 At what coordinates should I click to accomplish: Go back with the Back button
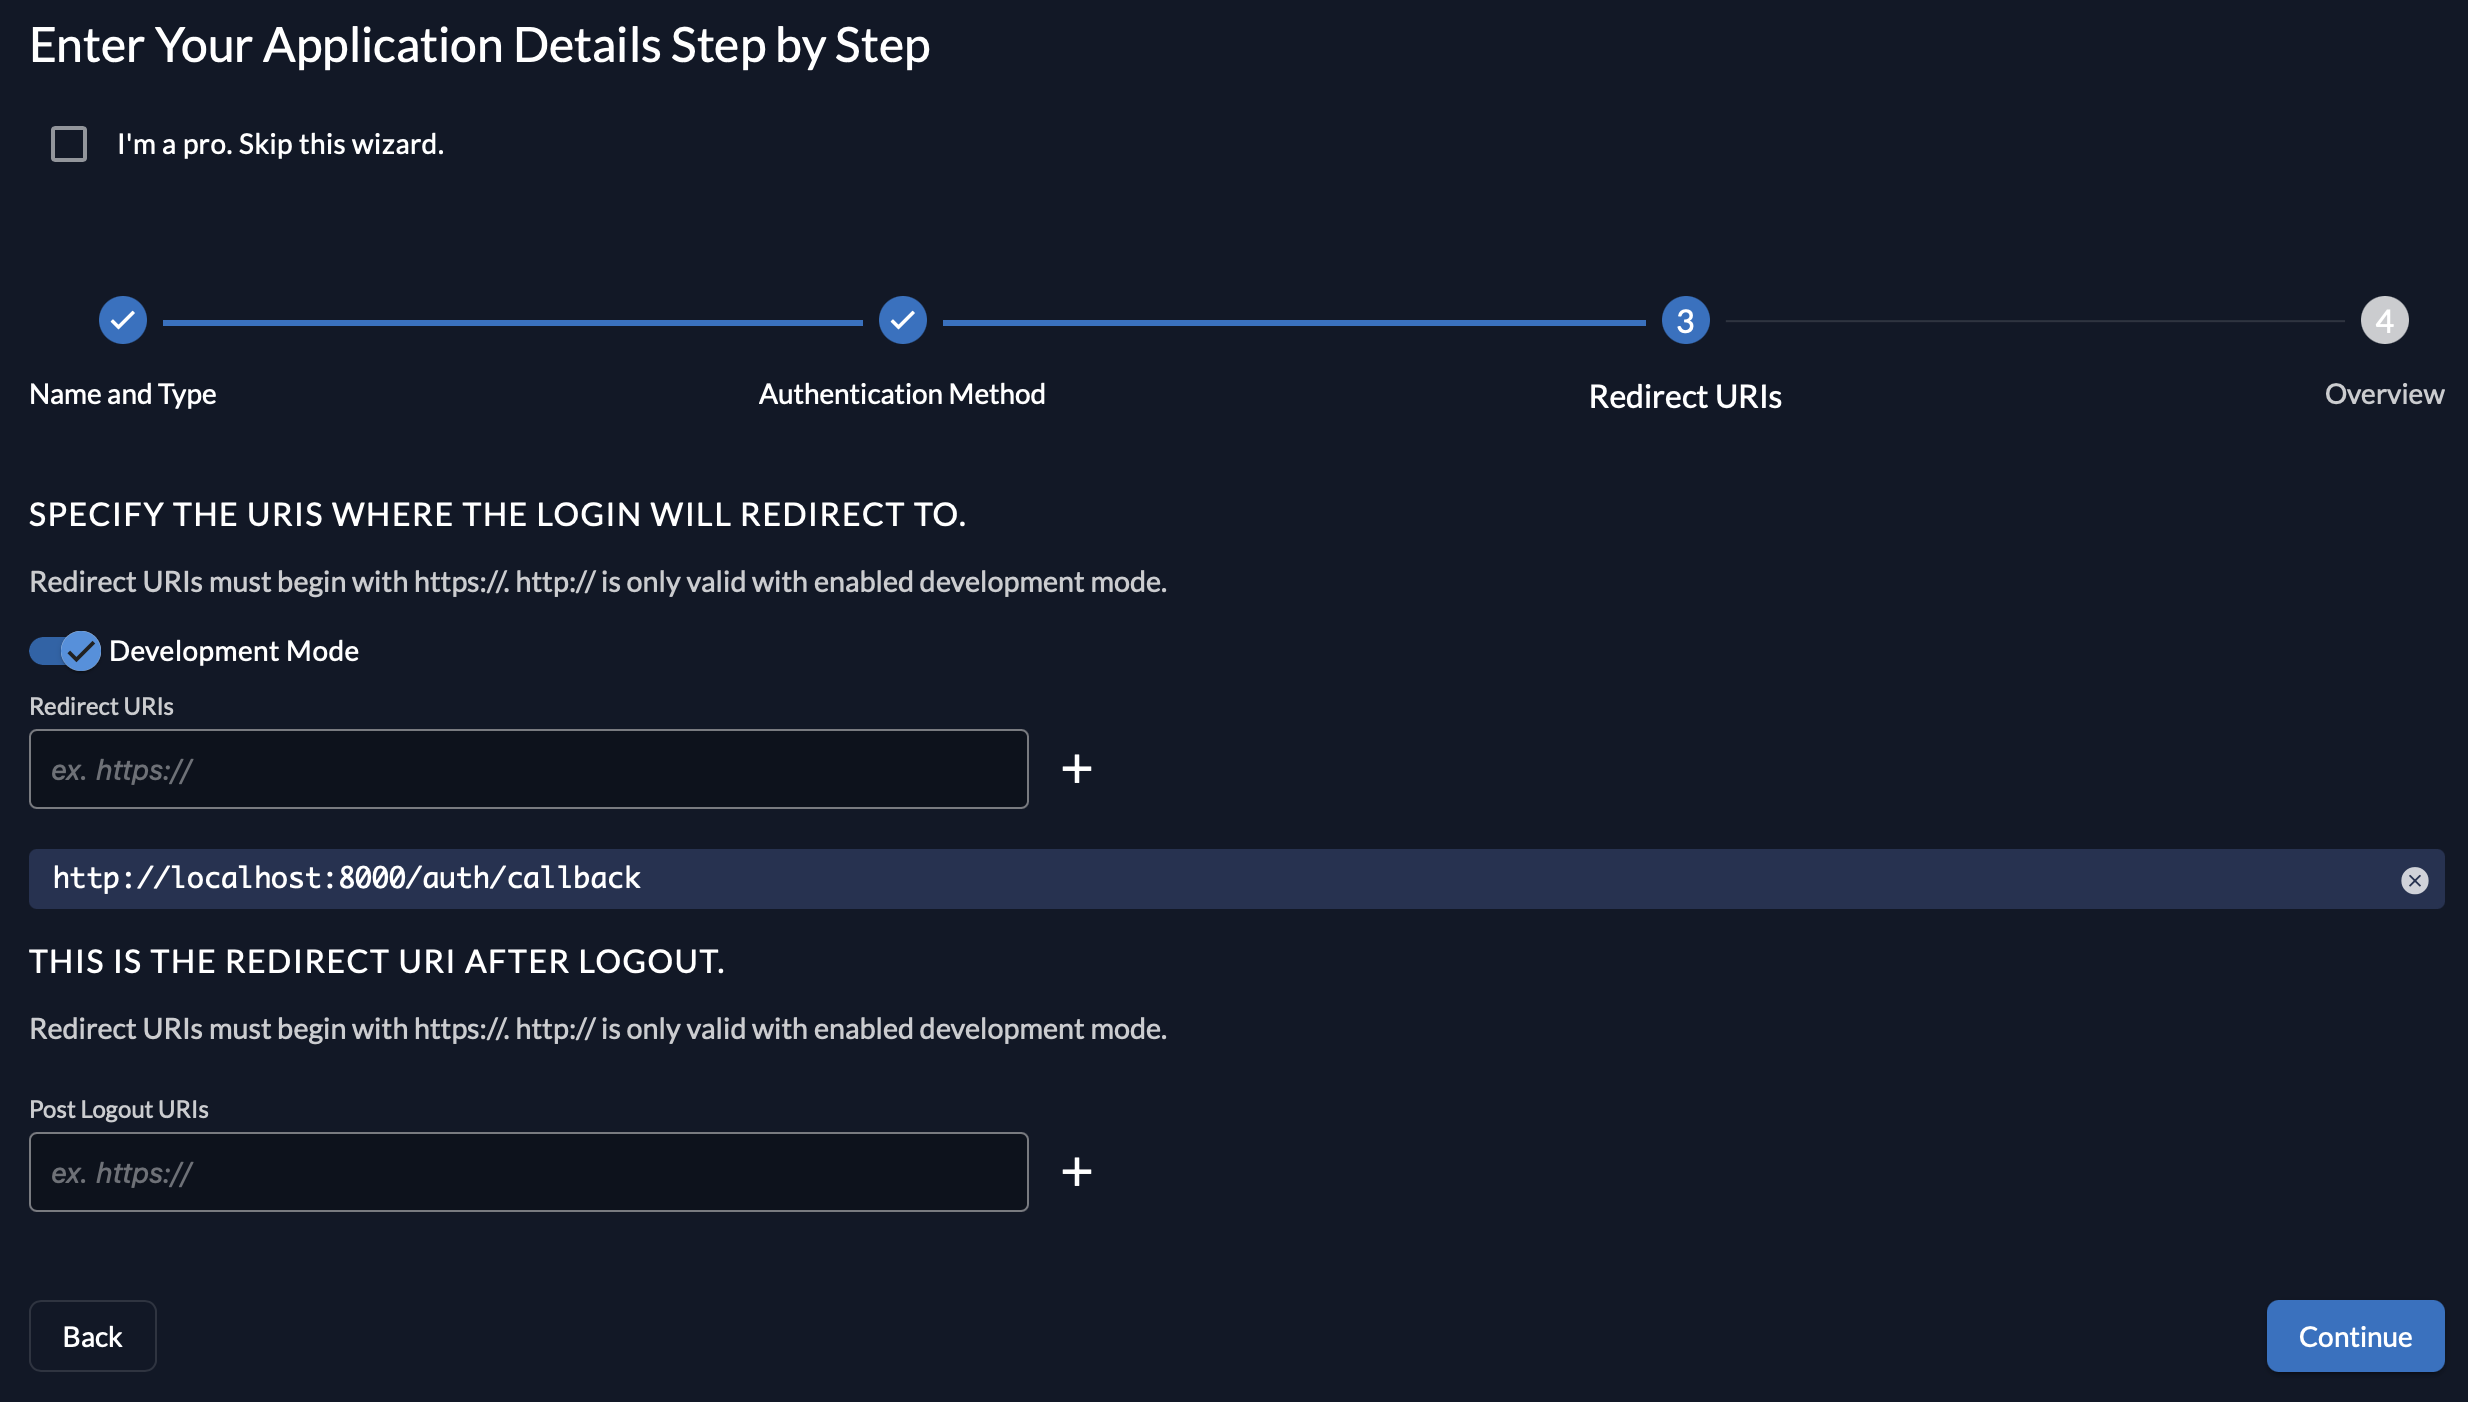tap(93, 1336)
